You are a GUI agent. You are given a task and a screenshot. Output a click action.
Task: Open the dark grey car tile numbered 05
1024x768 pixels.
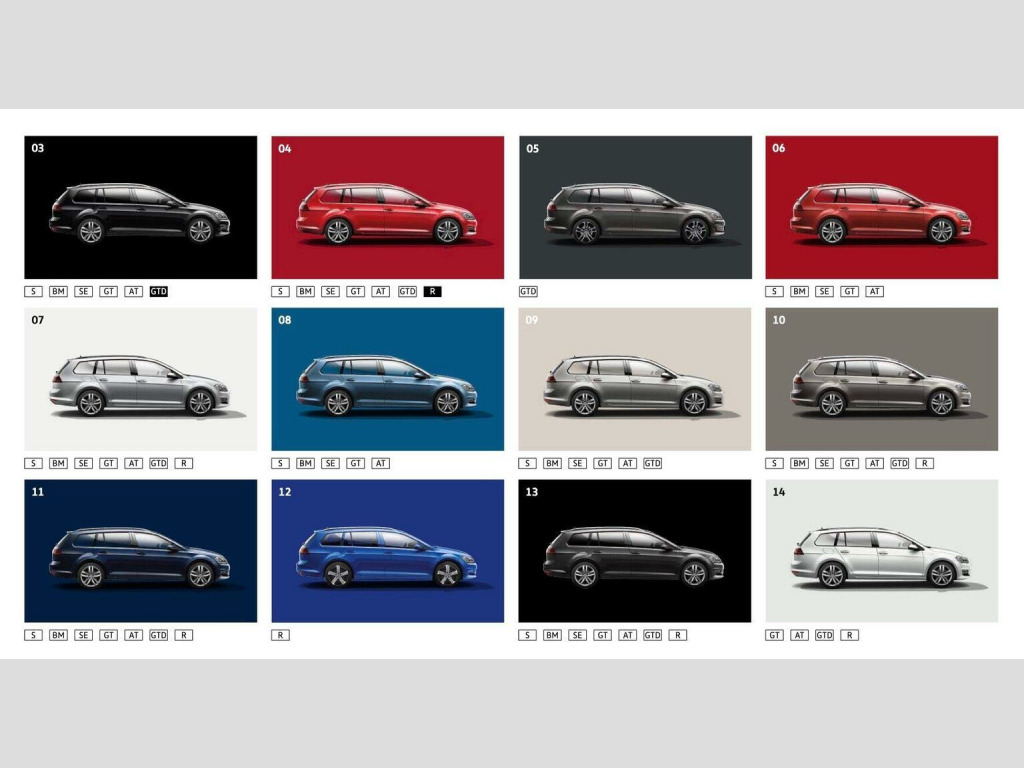coord(634,207)
